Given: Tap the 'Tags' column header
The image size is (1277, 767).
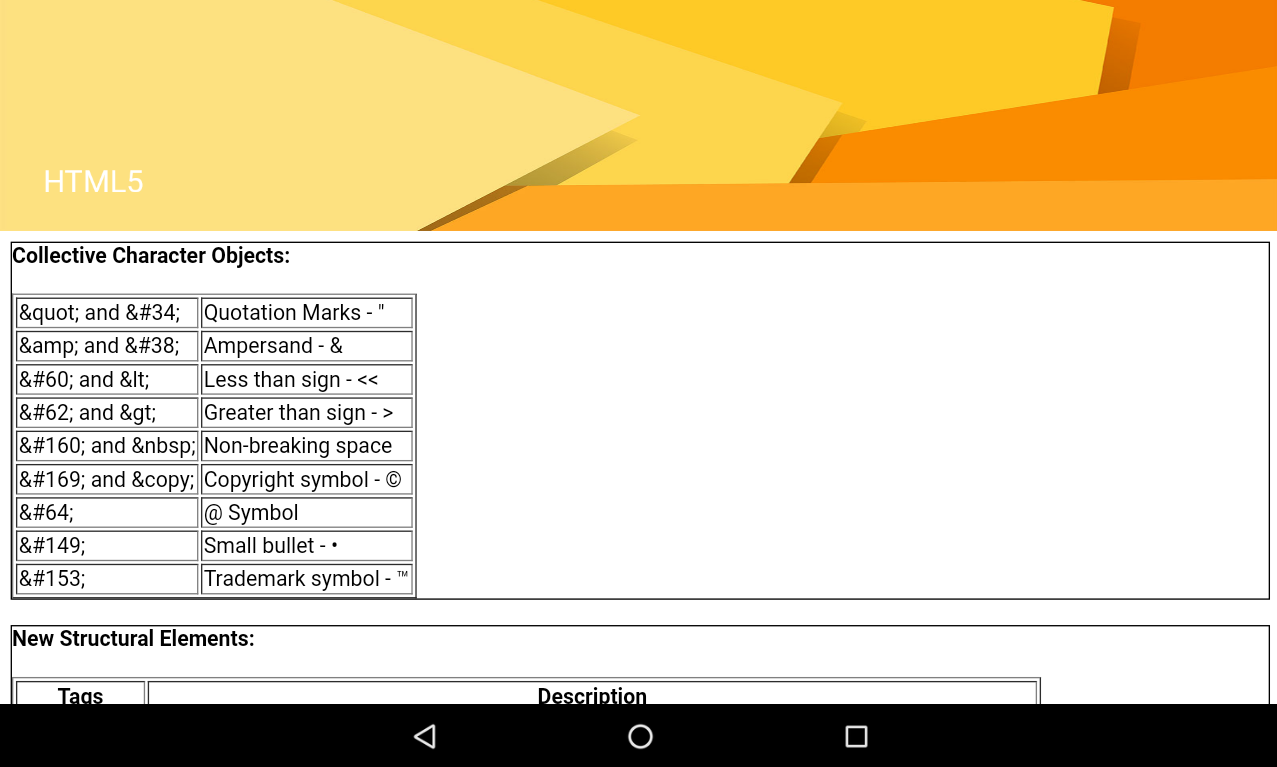Looking at the screenshot, I should pyautogui.click(x=81, y=694).
